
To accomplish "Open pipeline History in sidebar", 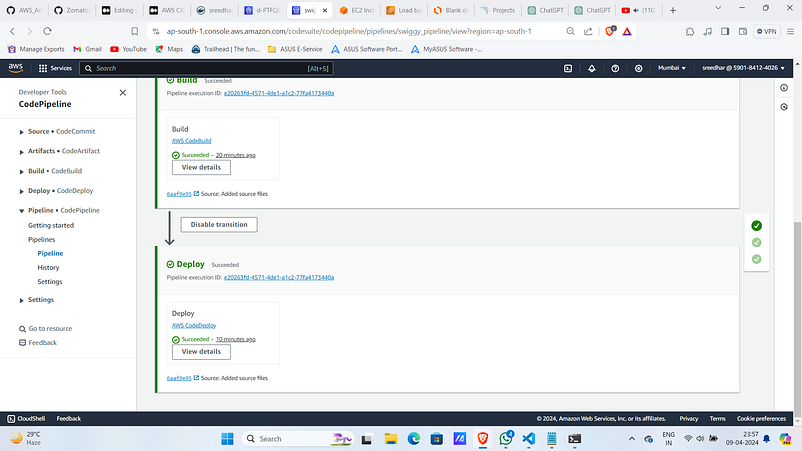I will 48,267.
